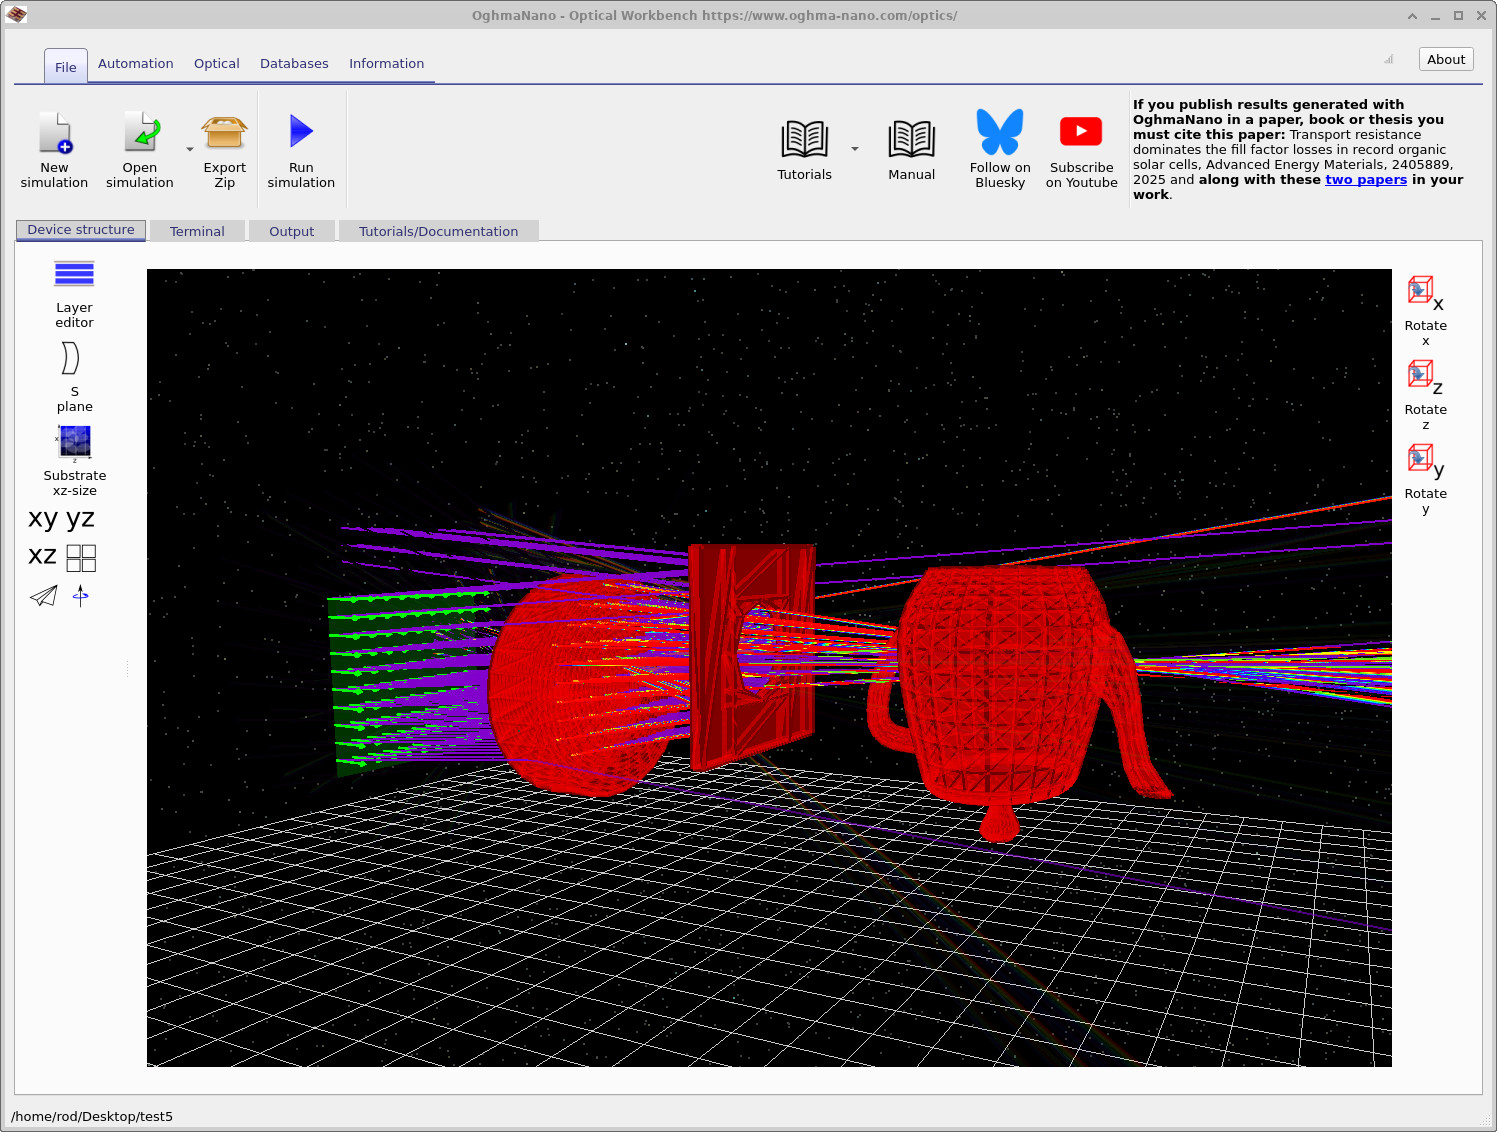Image resolution: width=1497 pixels, height=1132 pixels.
Task: Open the Tutorials dropdown arrow
Action: [855, 148]
